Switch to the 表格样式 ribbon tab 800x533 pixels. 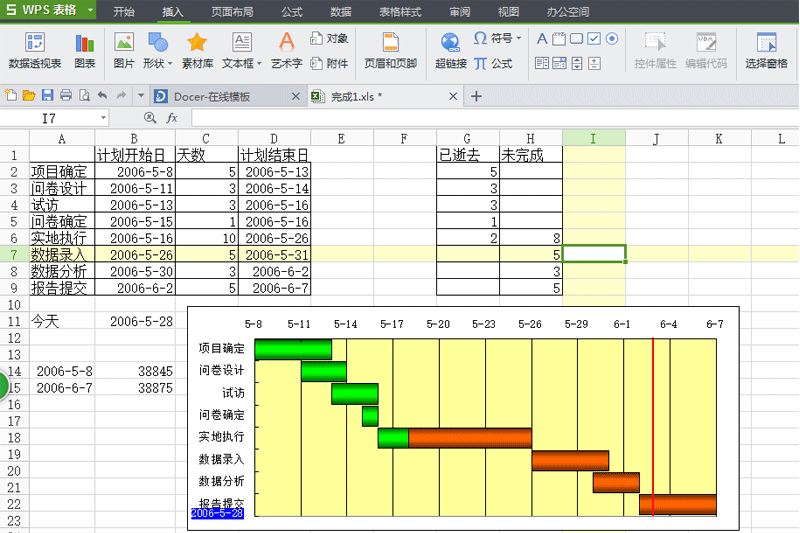point(400,12)
